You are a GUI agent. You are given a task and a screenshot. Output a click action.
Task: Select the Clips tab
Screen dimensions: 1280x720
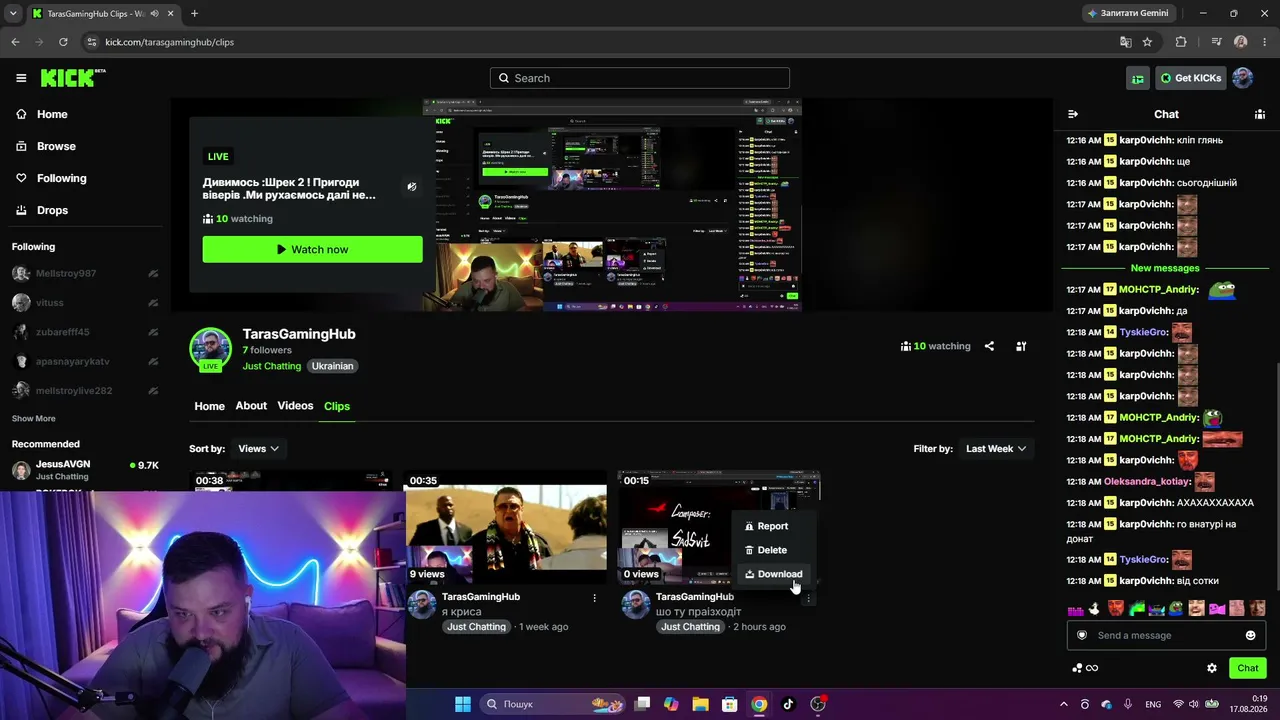337,406
